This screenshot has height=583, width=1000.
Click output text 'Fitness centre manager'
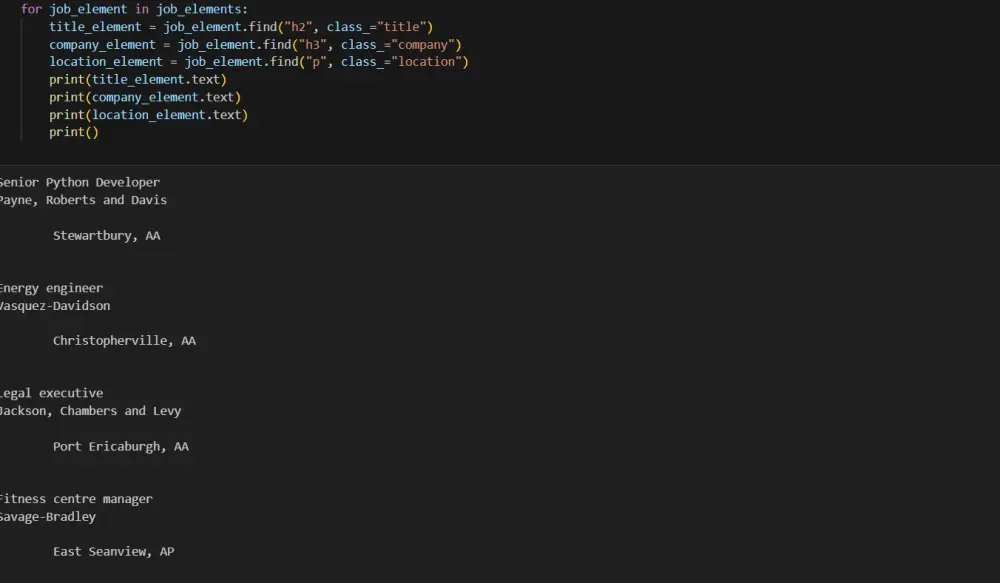tap(76, 499)
